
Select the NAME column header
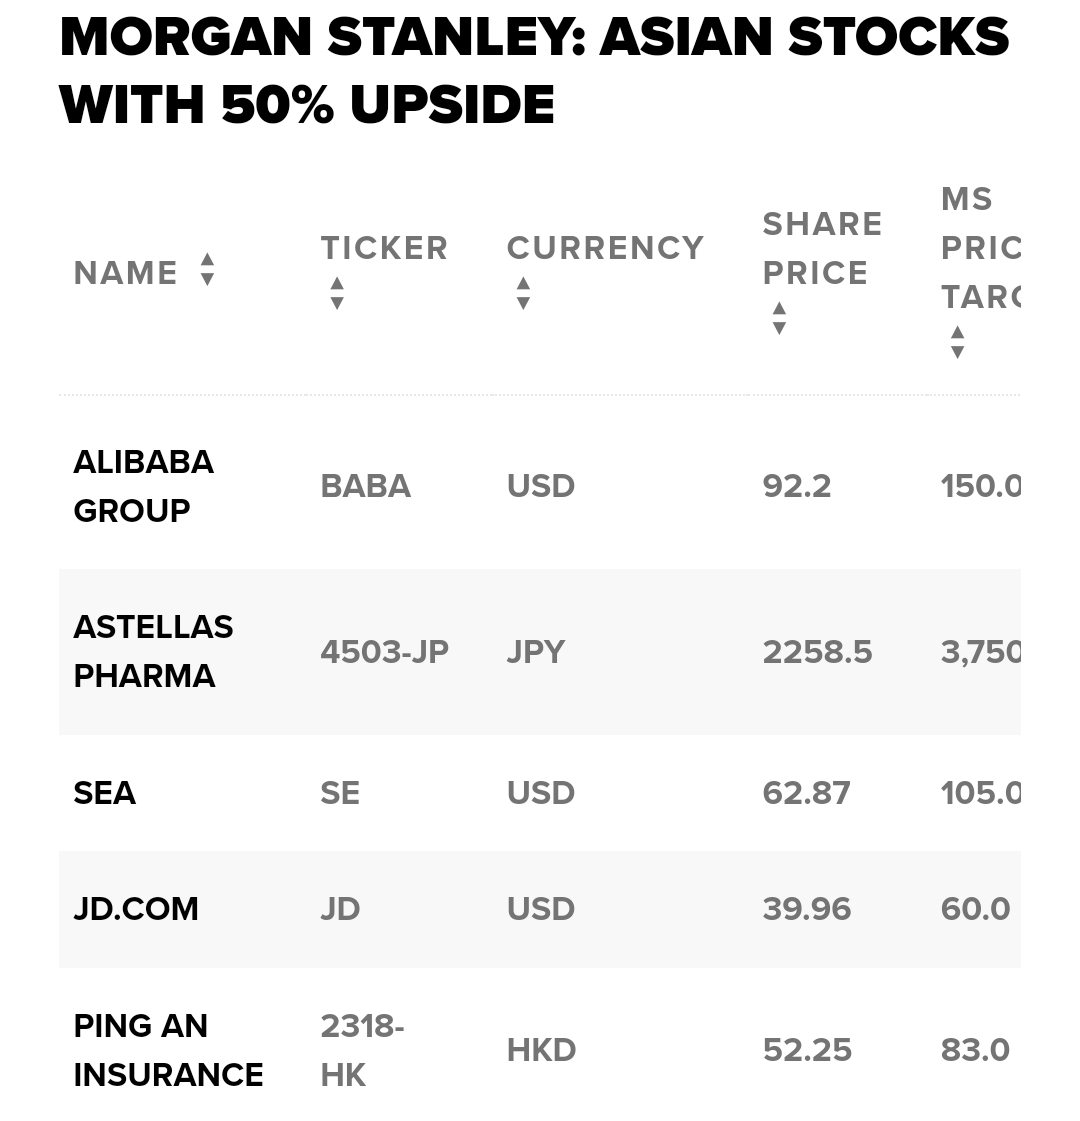(126, 272)
